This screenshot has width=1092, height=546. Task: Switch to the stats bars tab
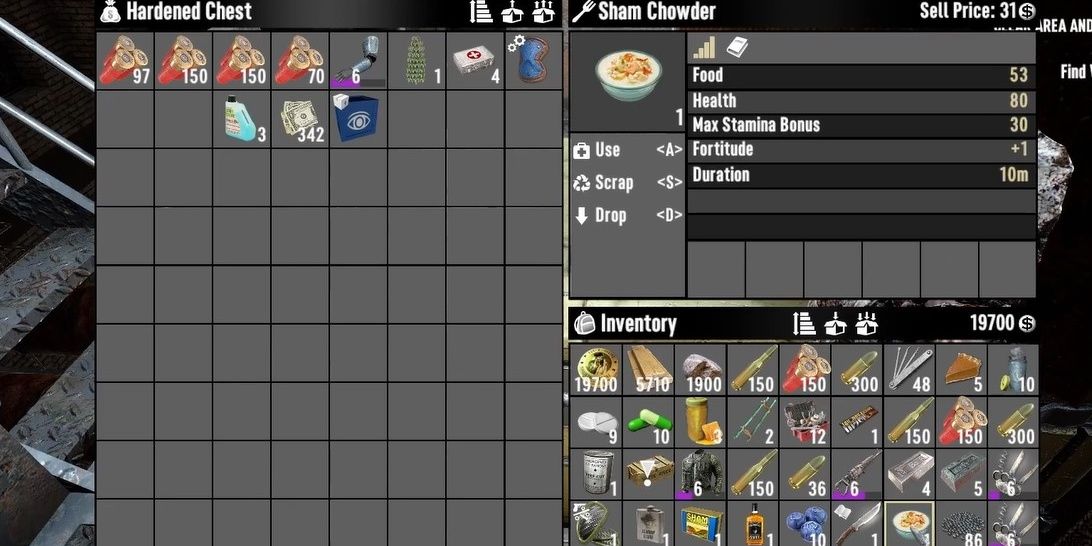(704, 47)
